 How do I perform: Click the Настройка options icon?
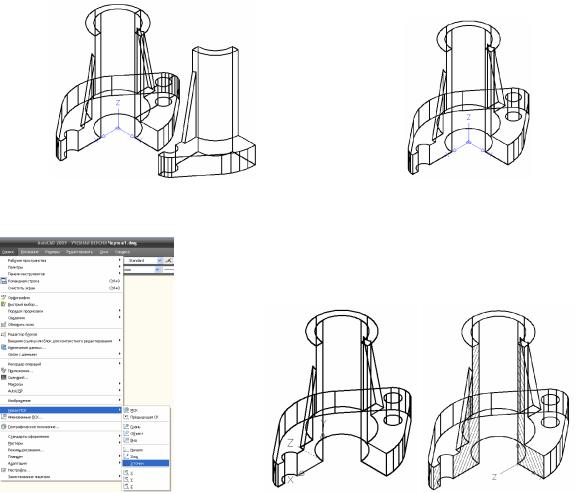(x=4, y=470)
